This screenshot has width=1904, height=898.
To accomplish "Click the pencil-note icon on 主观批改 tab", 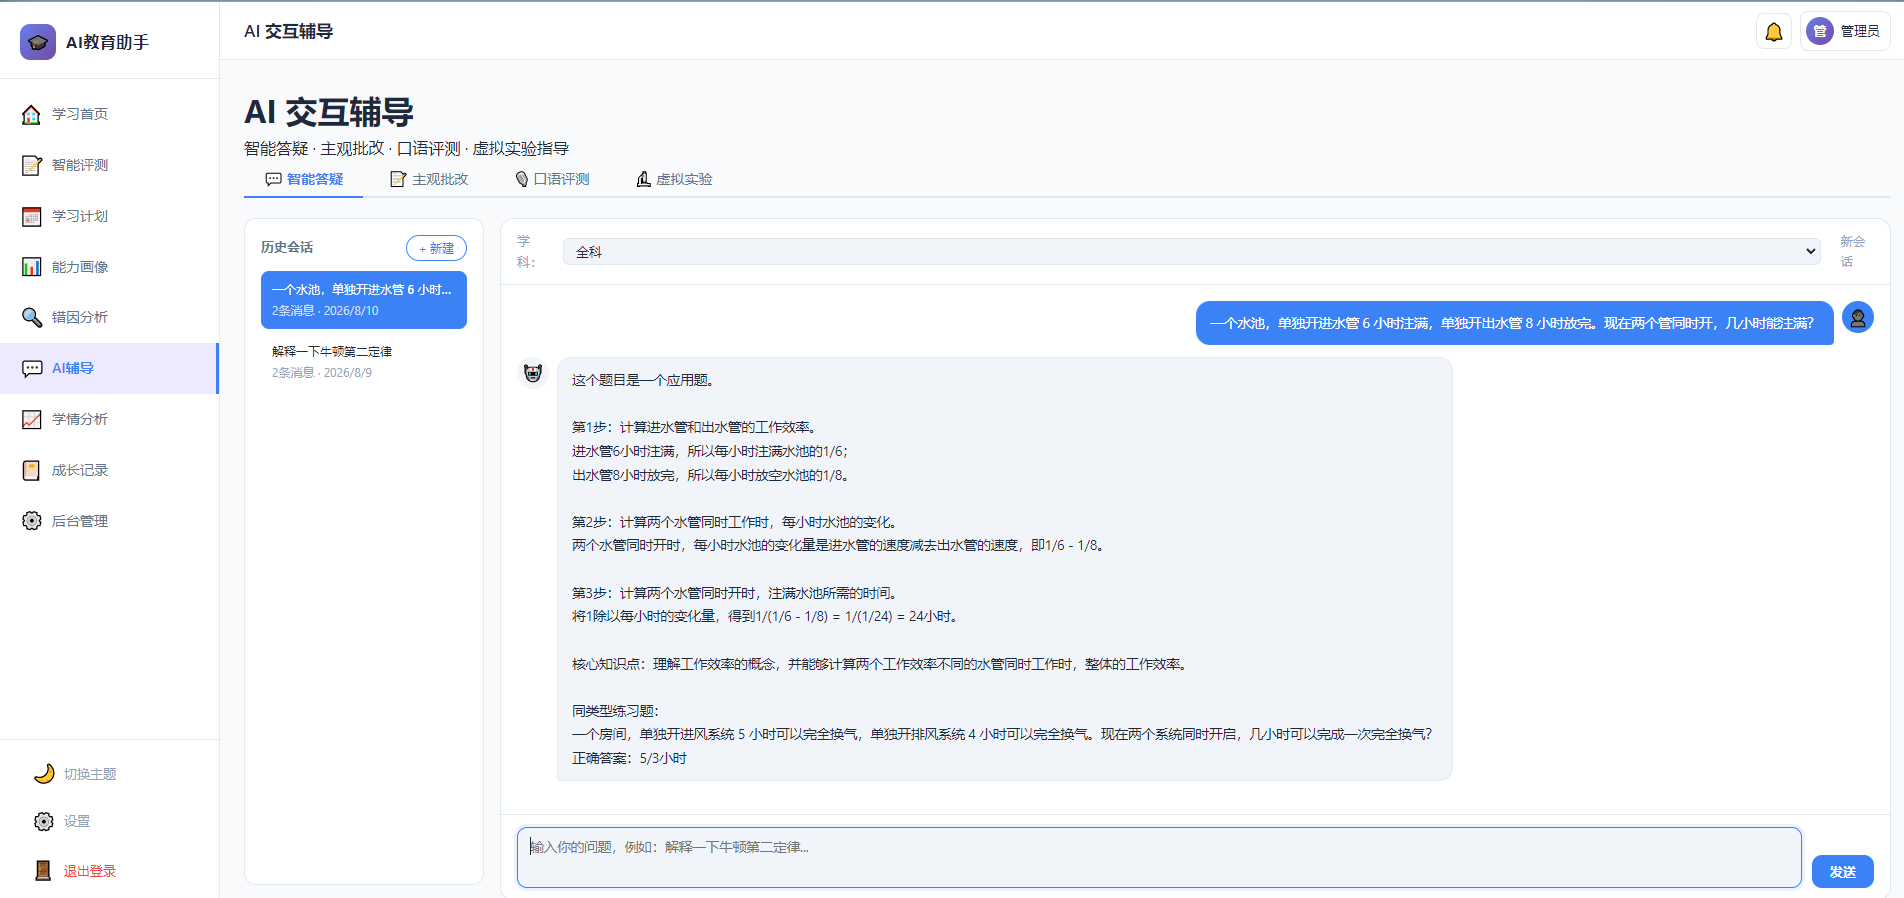I will point(398,179).
